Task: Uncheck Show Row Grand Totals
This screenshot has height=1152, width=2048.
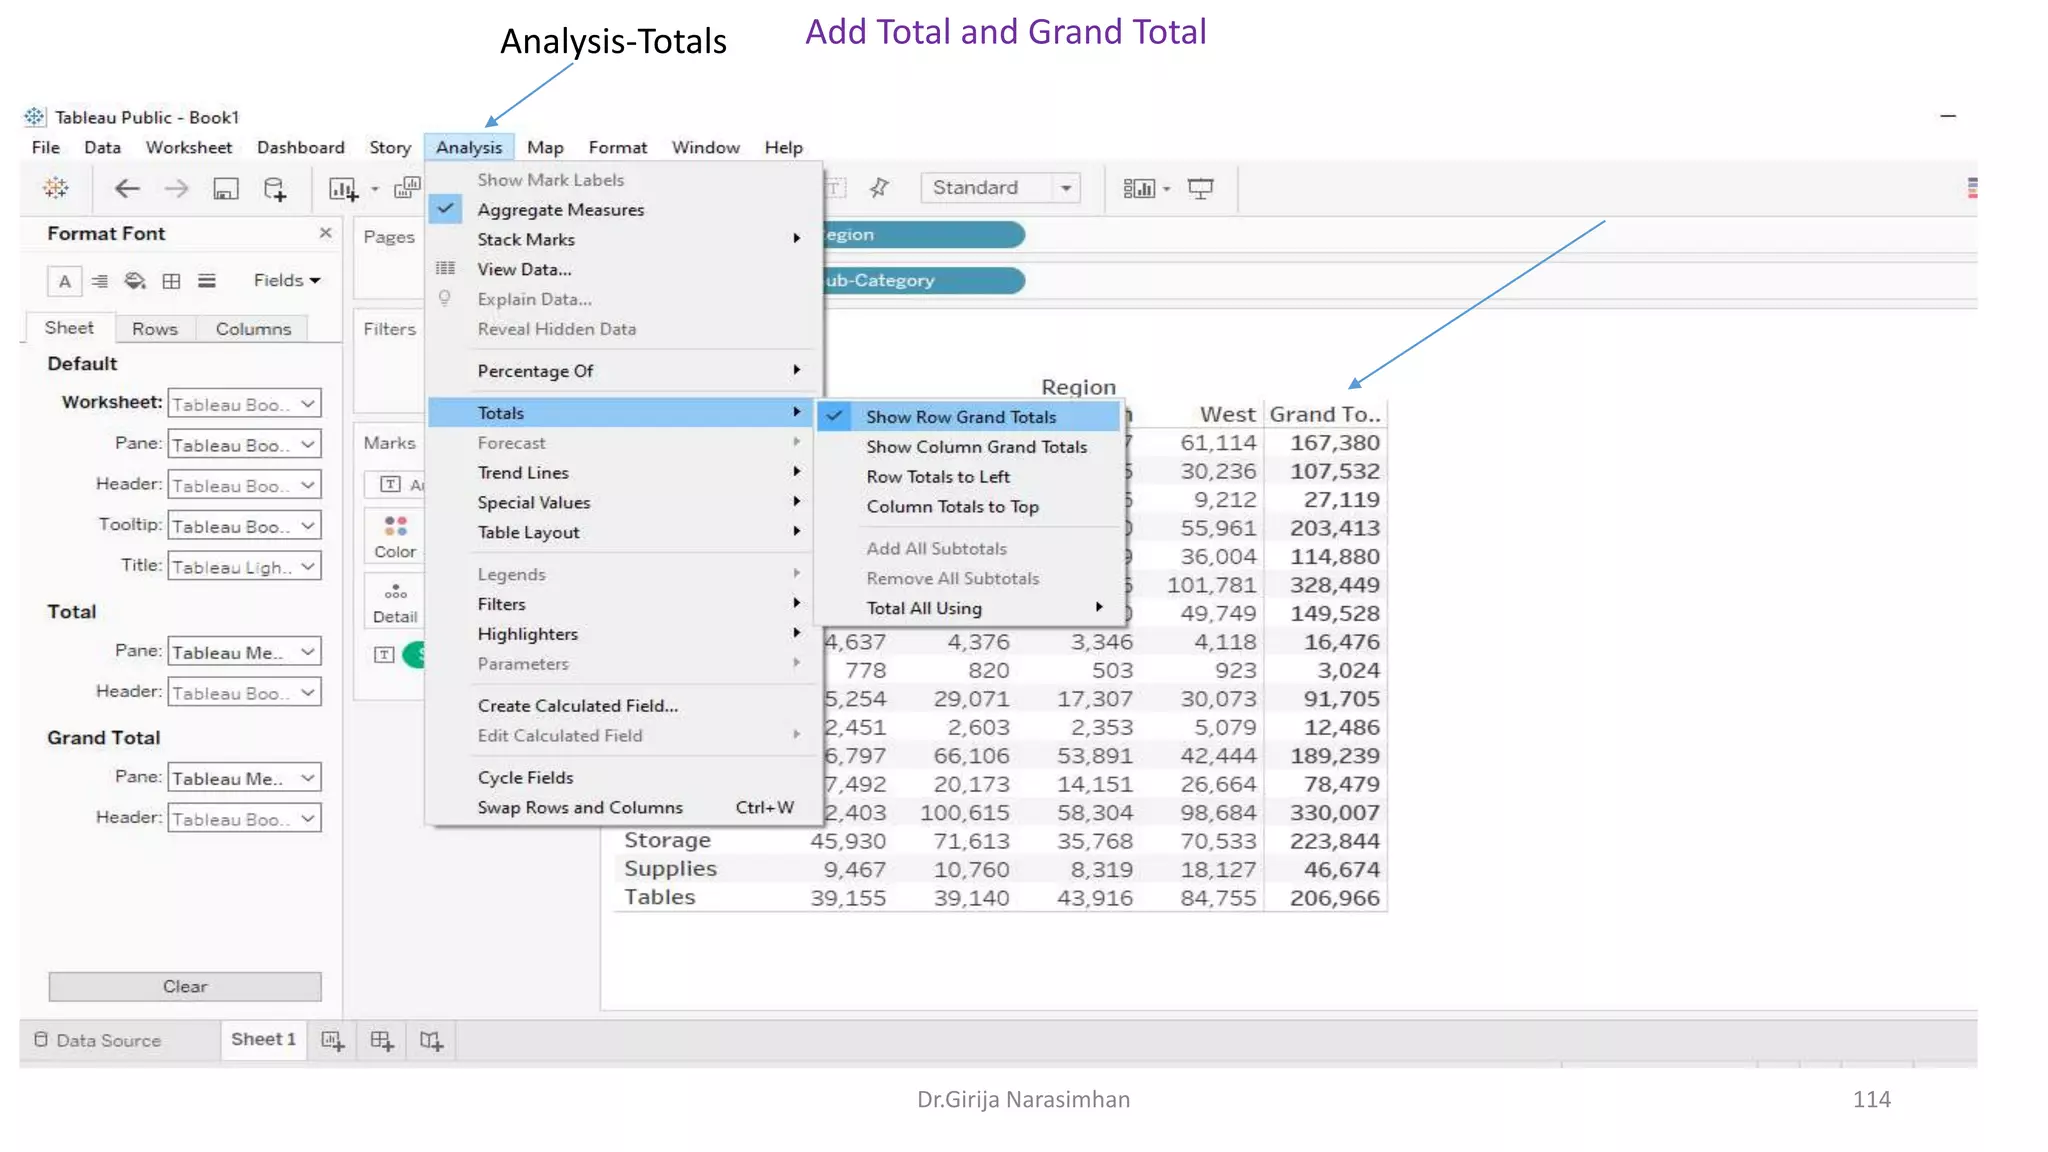Action: click(960, 417)
